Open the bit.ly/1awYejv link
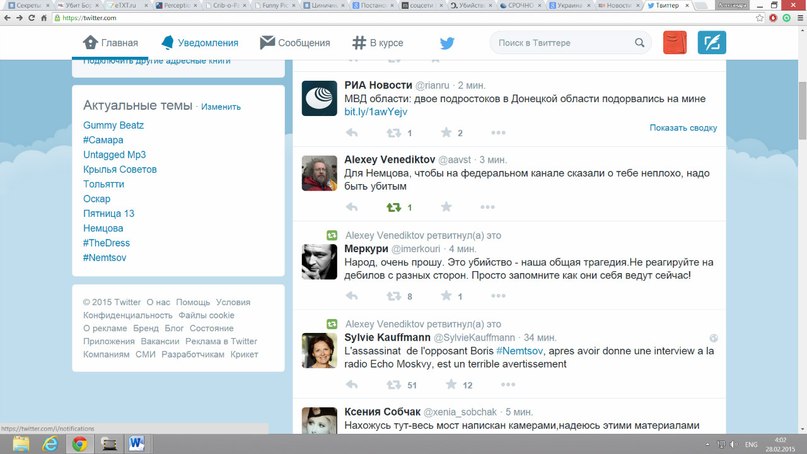807x454 pixels. (x=376, y=112)
